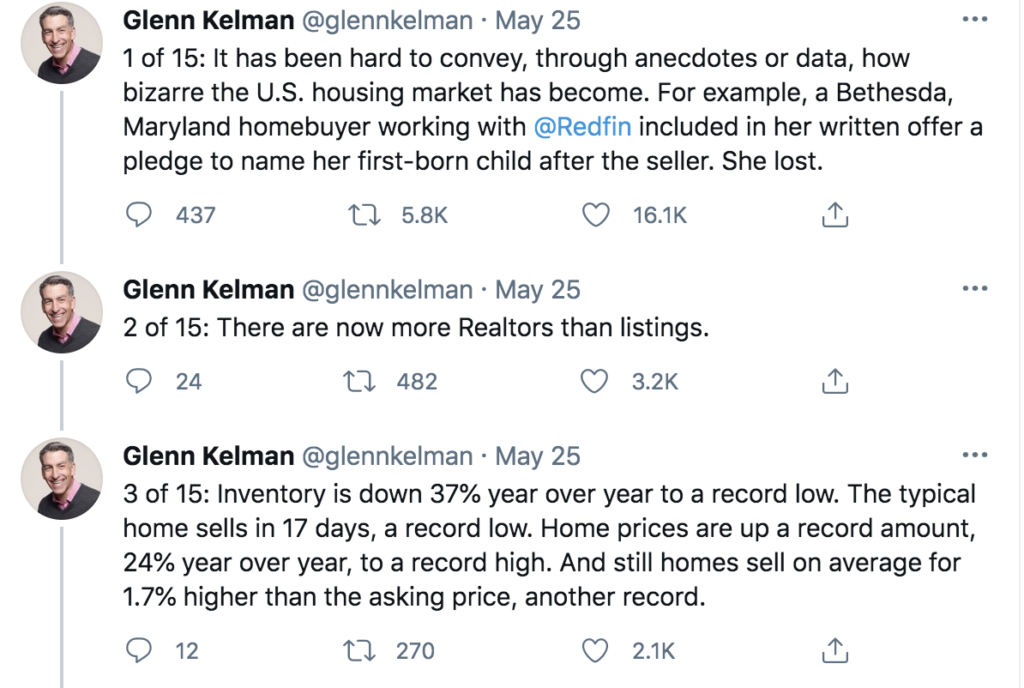Retweet the 3 of 15 tweet
The width and height of the screenshot is (1024, 688).
click(x=360, y=651)
